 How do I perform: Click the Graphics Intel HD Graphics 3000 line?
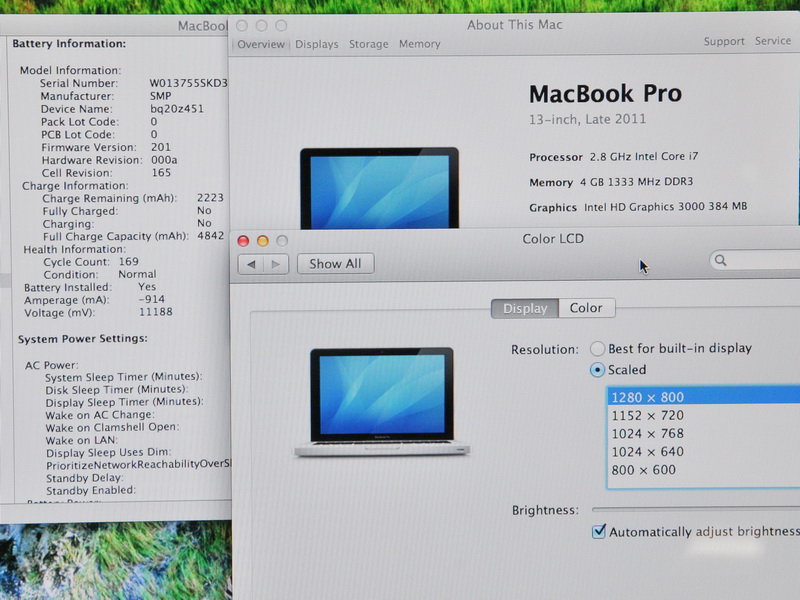638,207
